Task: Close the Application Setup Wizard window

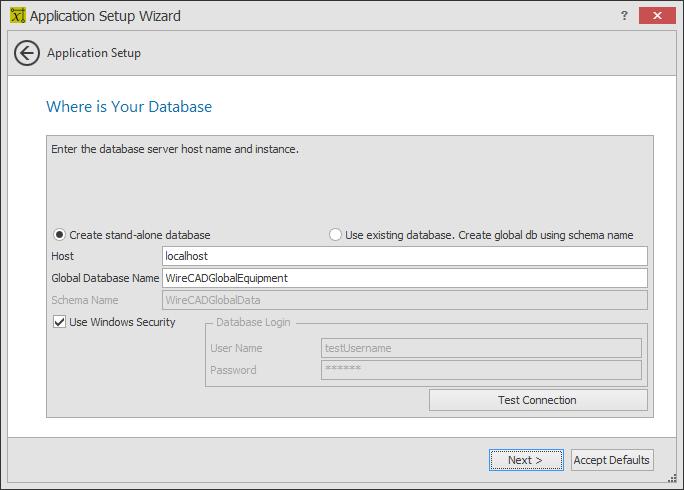Action: pyautogui.click(x=657, y=16)
